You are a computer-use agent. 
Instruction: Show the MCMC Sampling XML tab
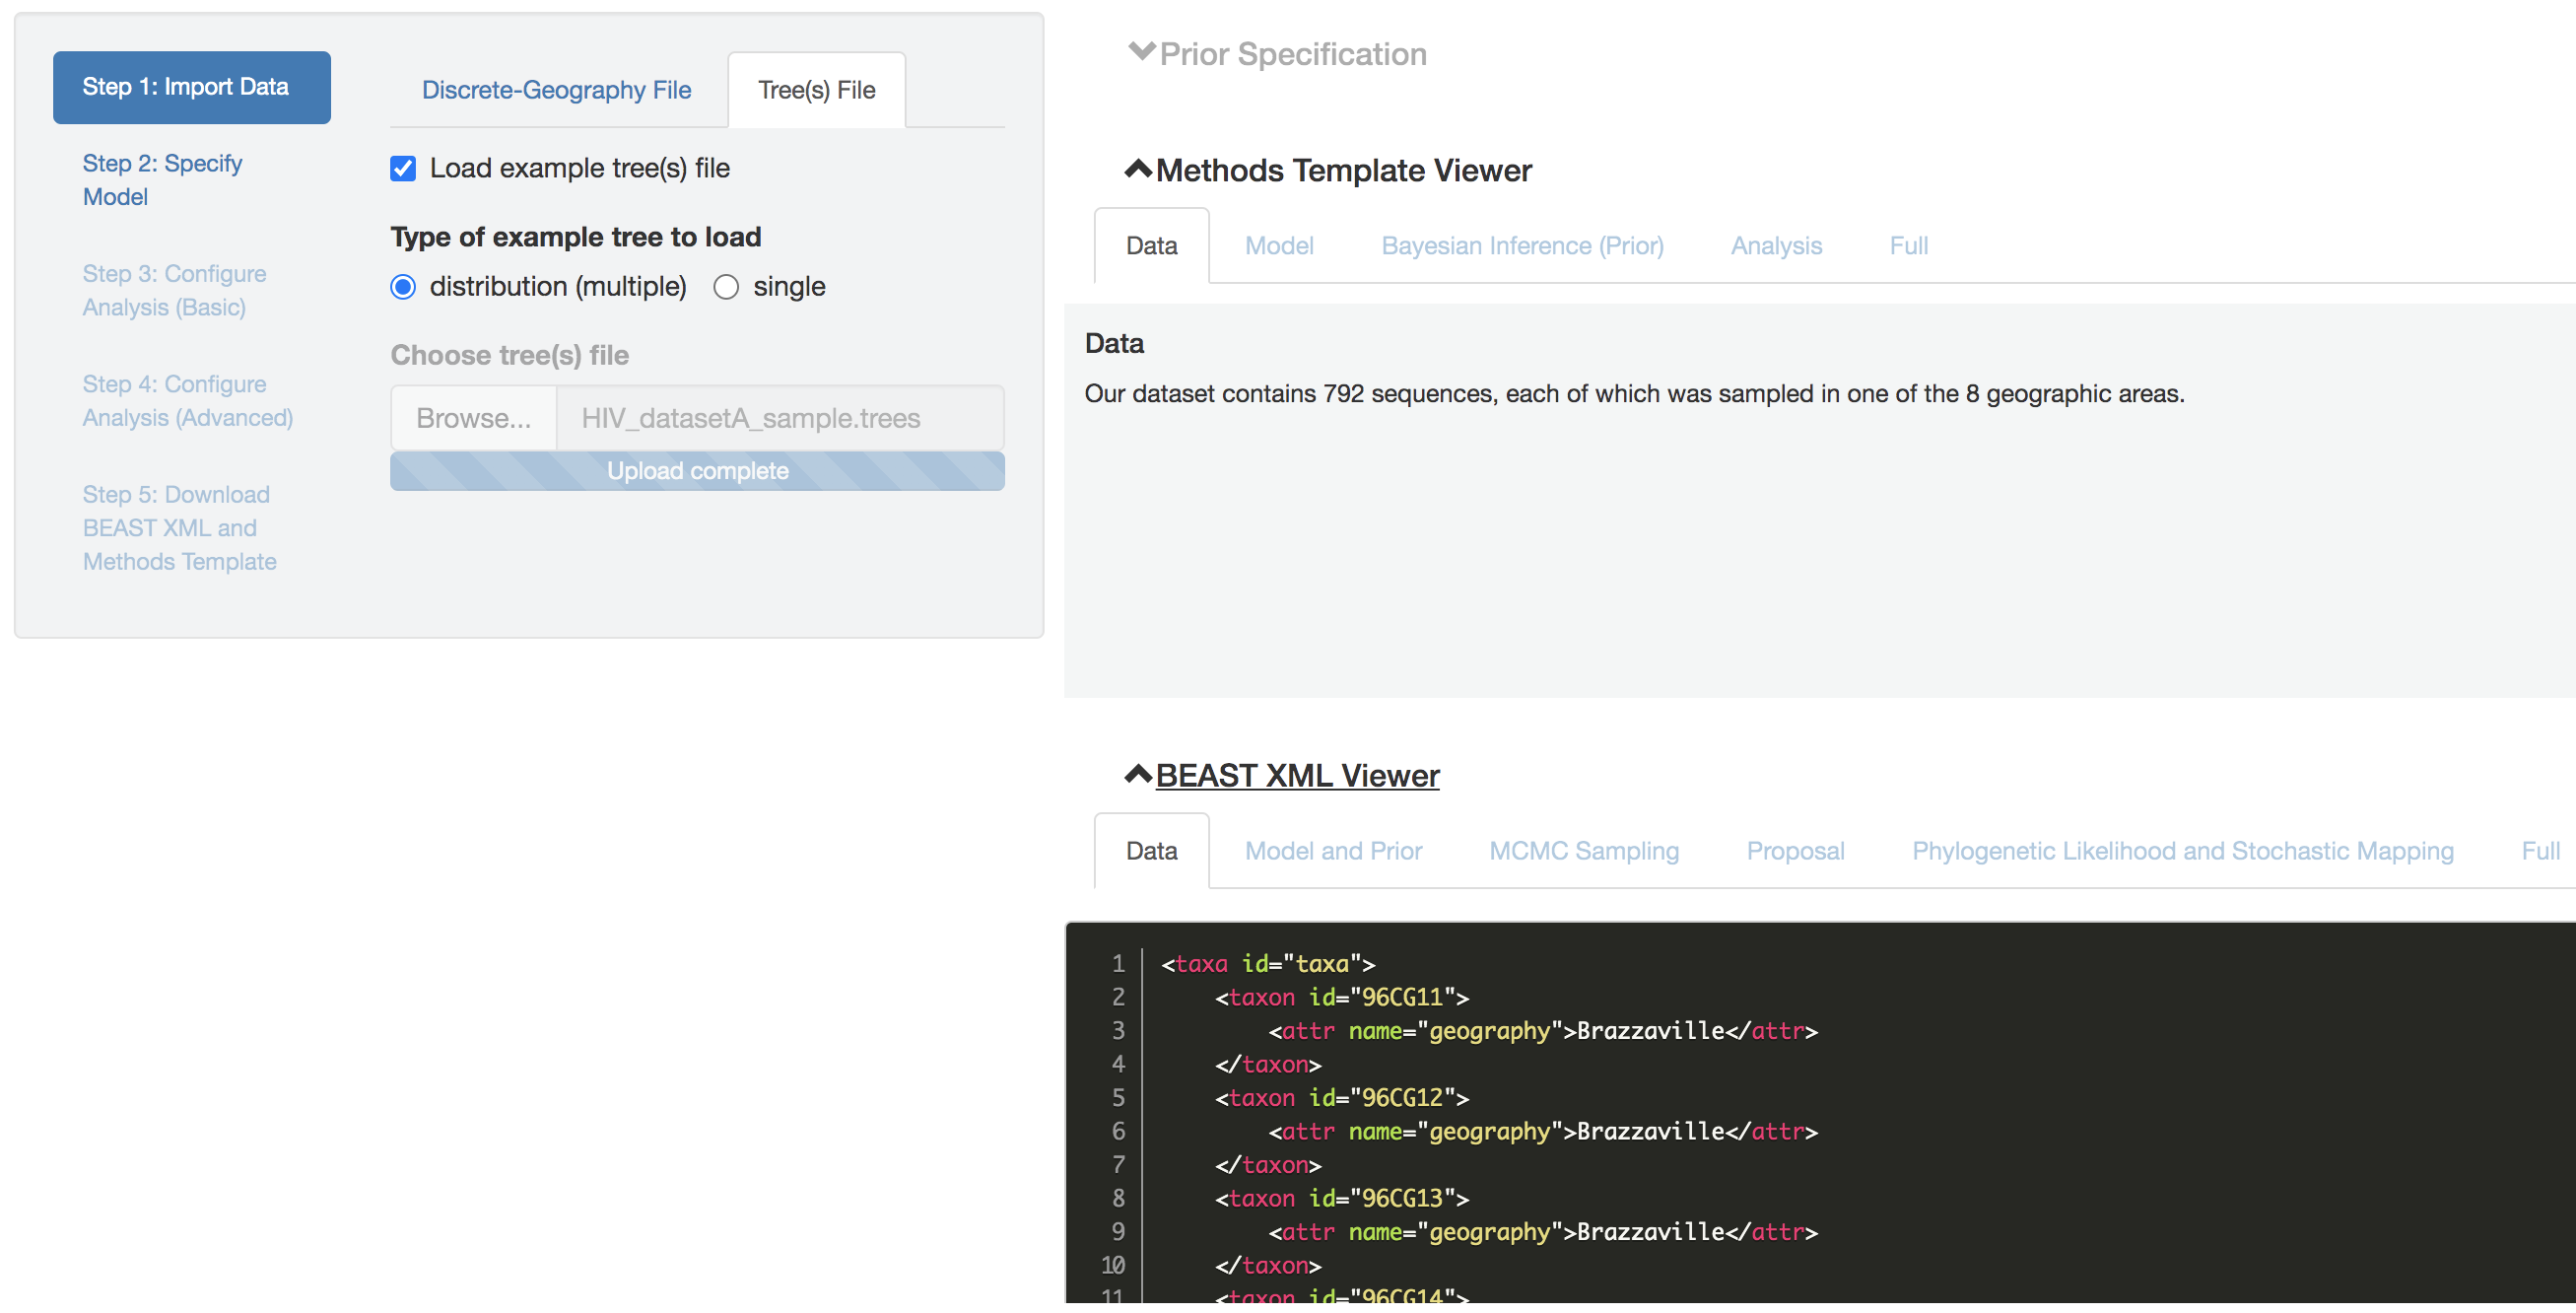click(x=1583, y=851)
